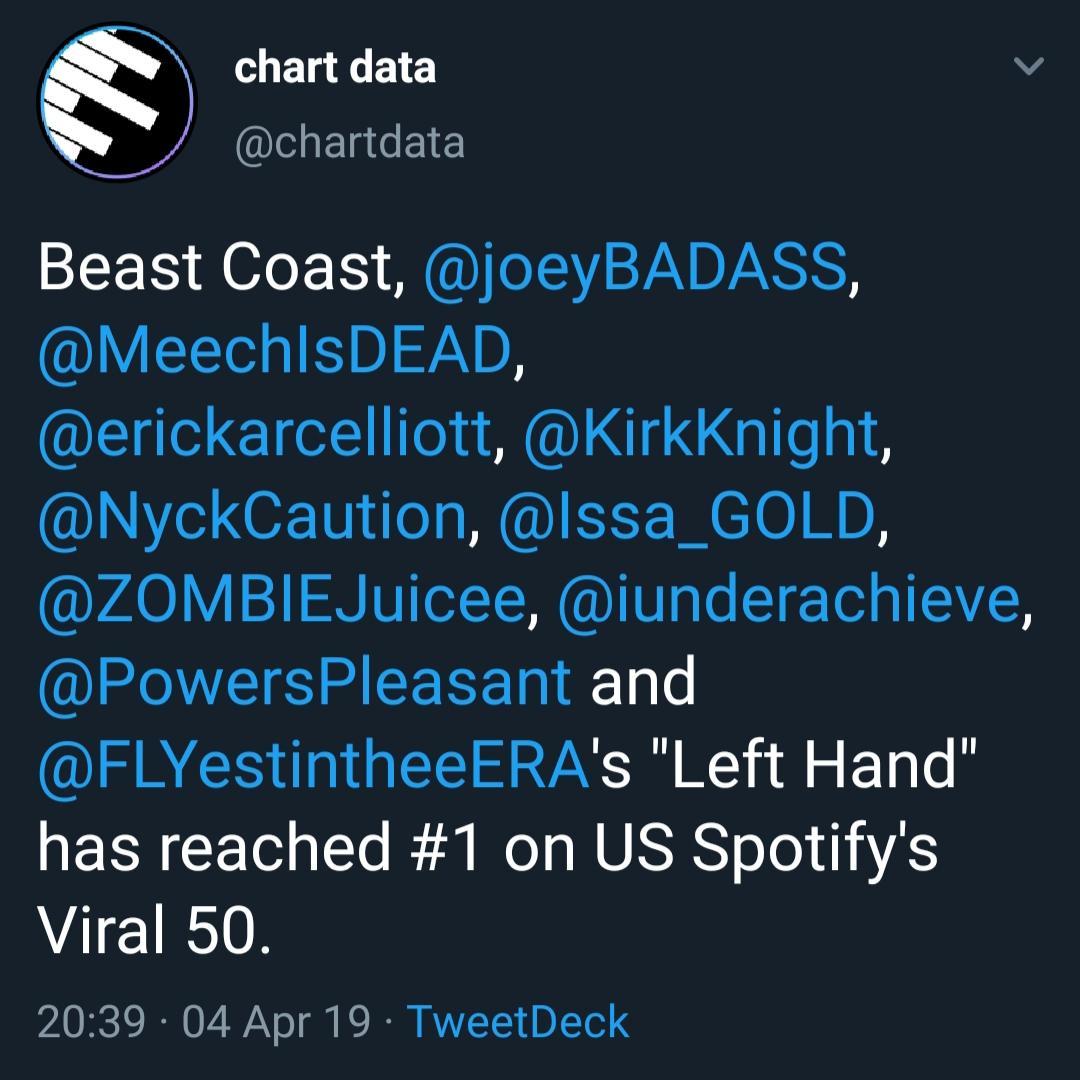
Task: Click the "Beast Coast" text in tweet
Action: point(215,268)
